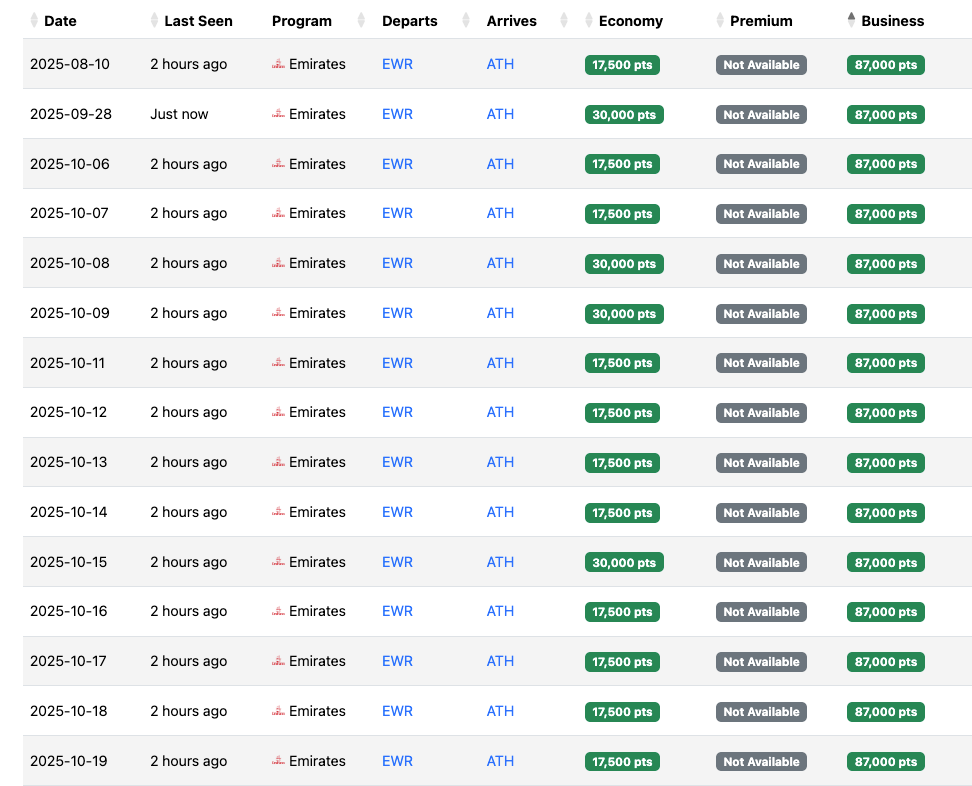
Task: Click Emirates logo in 2025-10-18 row
Action: pyautogui.click(x=278, y=711)
